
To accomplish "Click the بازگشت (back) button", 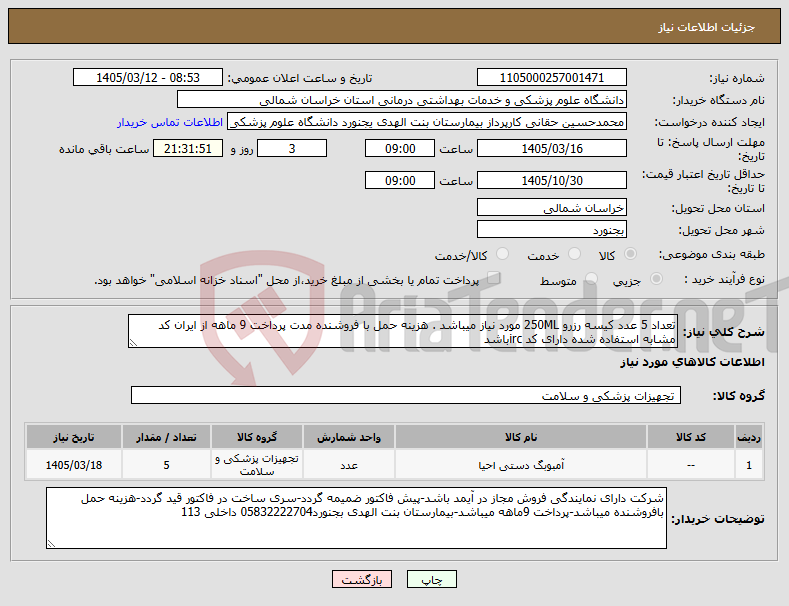I will [362, 579].
